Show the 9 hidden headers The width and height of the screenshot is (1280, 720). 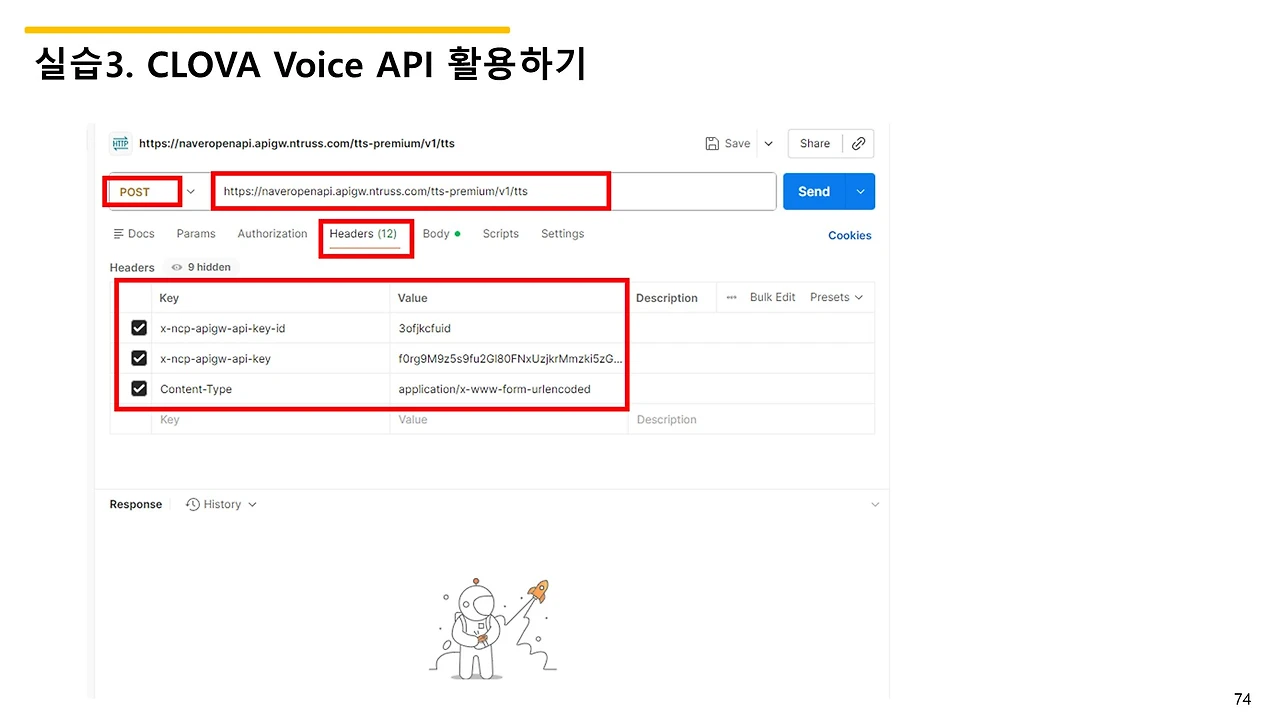point(201,267)
